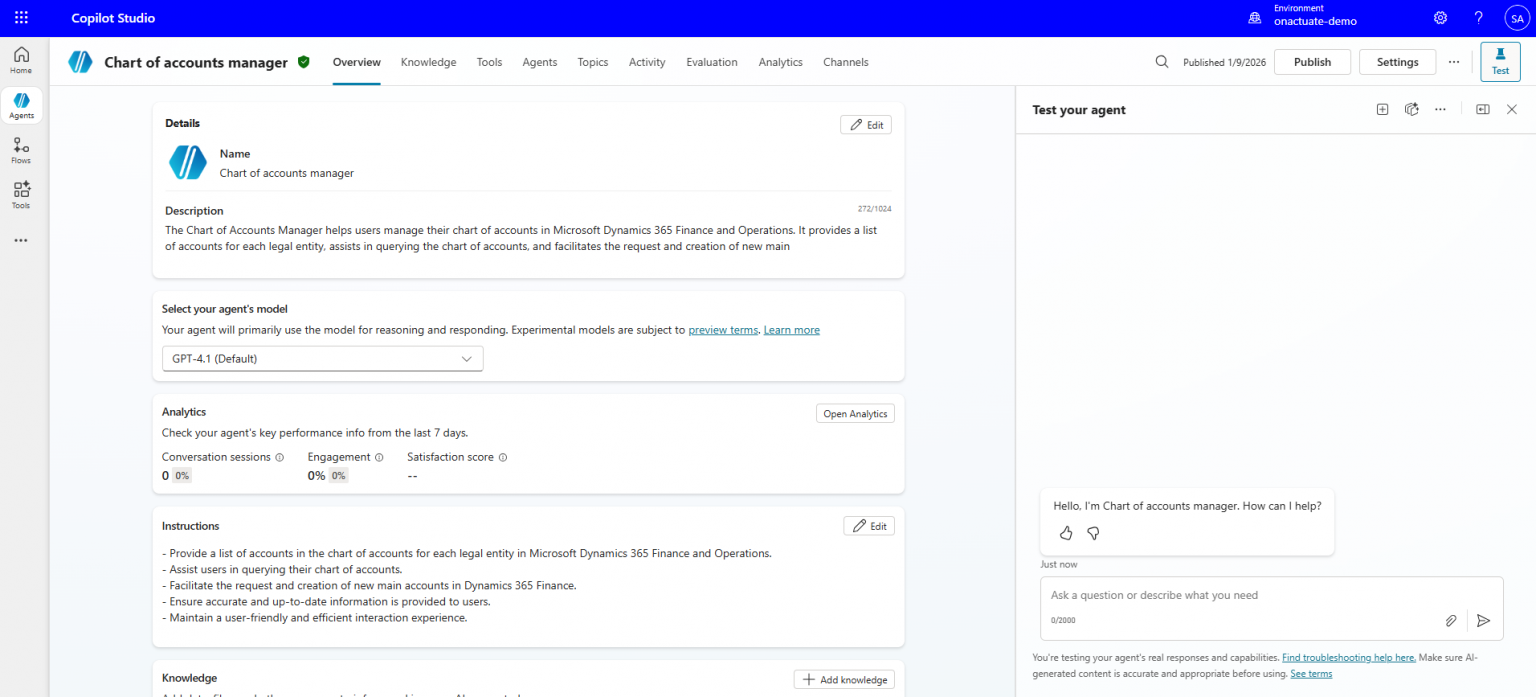The width and height of the screenshot is (1536, 697).
Task: Switch to the Knowledge tab
Action: (428, 62)
